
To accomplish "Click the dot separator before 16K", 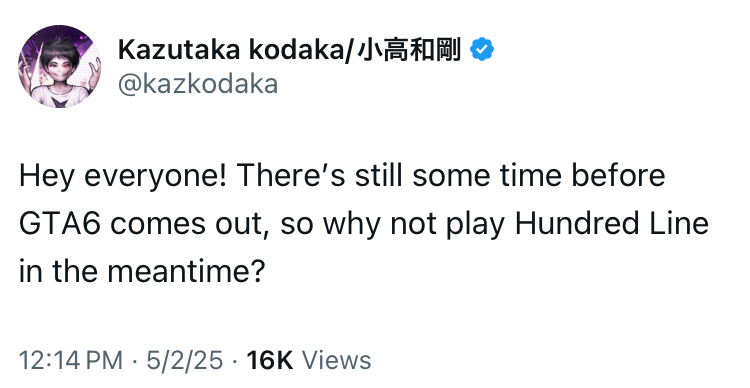I will click(x=234, y=361).
